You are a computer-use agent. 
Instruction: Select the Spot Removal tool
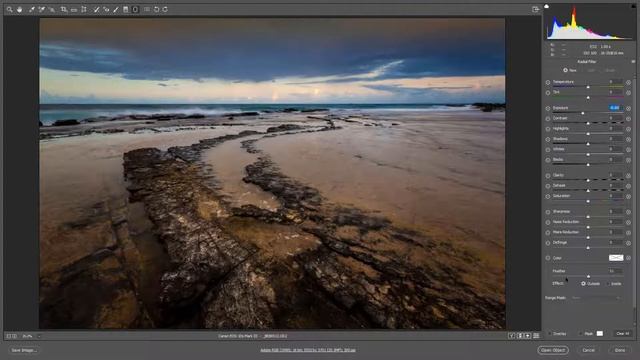[96, 9]
